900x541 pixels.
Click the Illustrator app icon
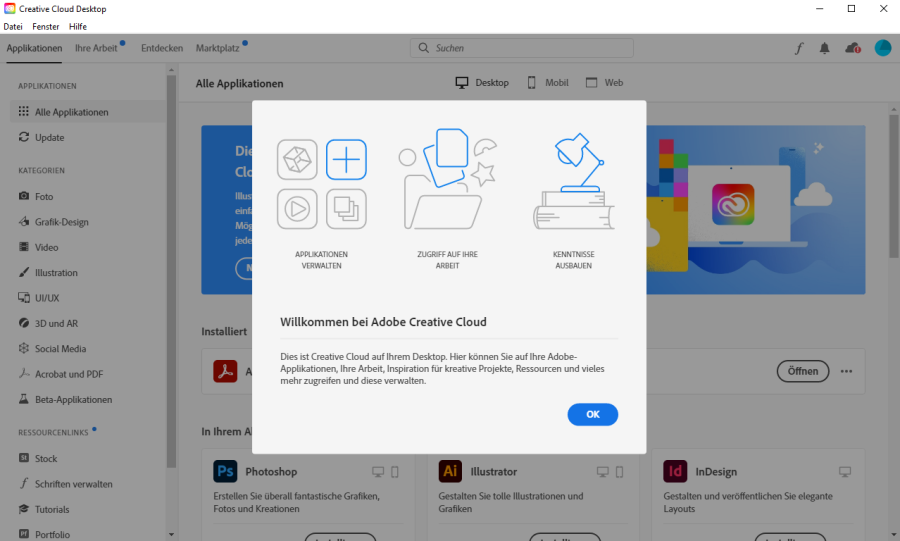(x=451, y=471)
